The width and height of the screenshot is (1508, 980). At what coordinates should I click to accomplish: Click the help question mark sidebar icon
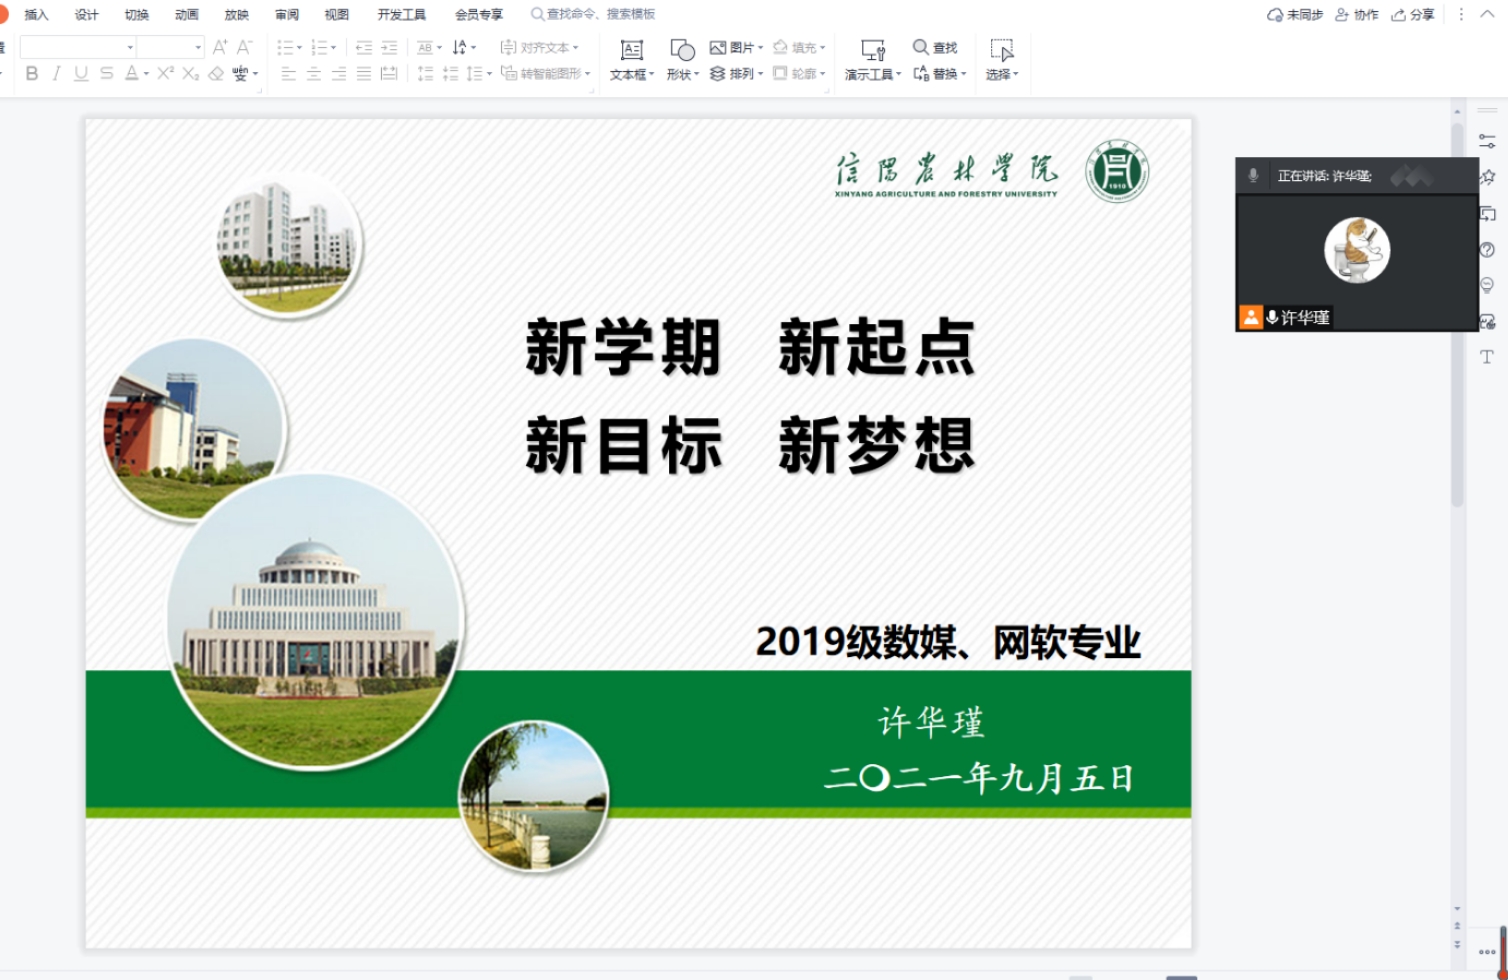pyautogui.click(x=1487, y=250)
